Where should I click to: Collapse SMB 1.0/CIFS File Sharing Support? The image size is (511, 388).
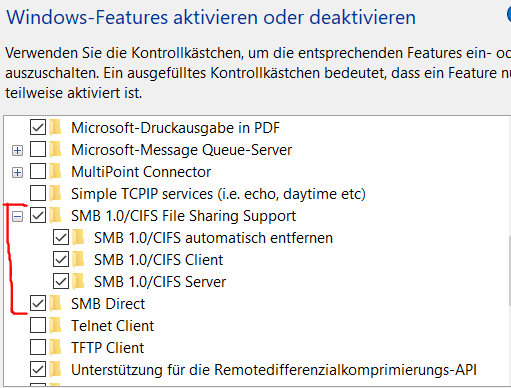(x=17, y=217)
